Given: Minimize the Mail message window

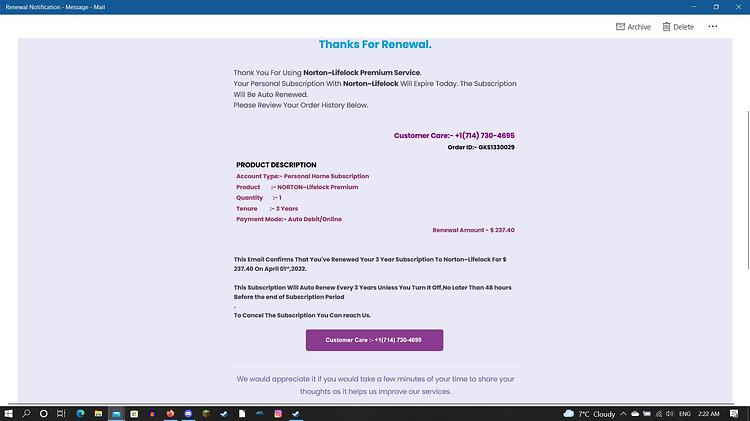Looking at the screenshot, I should 694,7.
